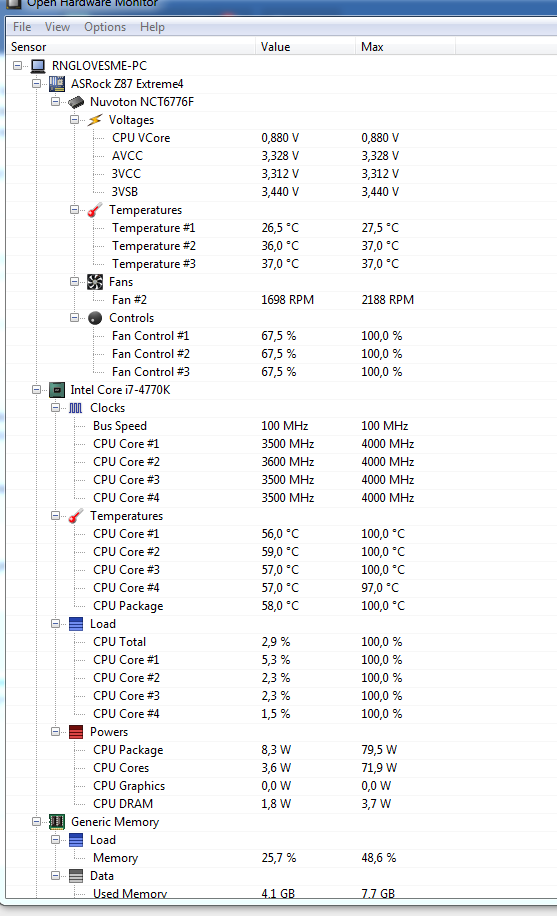Select the CPU VCore voltage row
This screenshot has width=557, height=916.
coord(282,138)
